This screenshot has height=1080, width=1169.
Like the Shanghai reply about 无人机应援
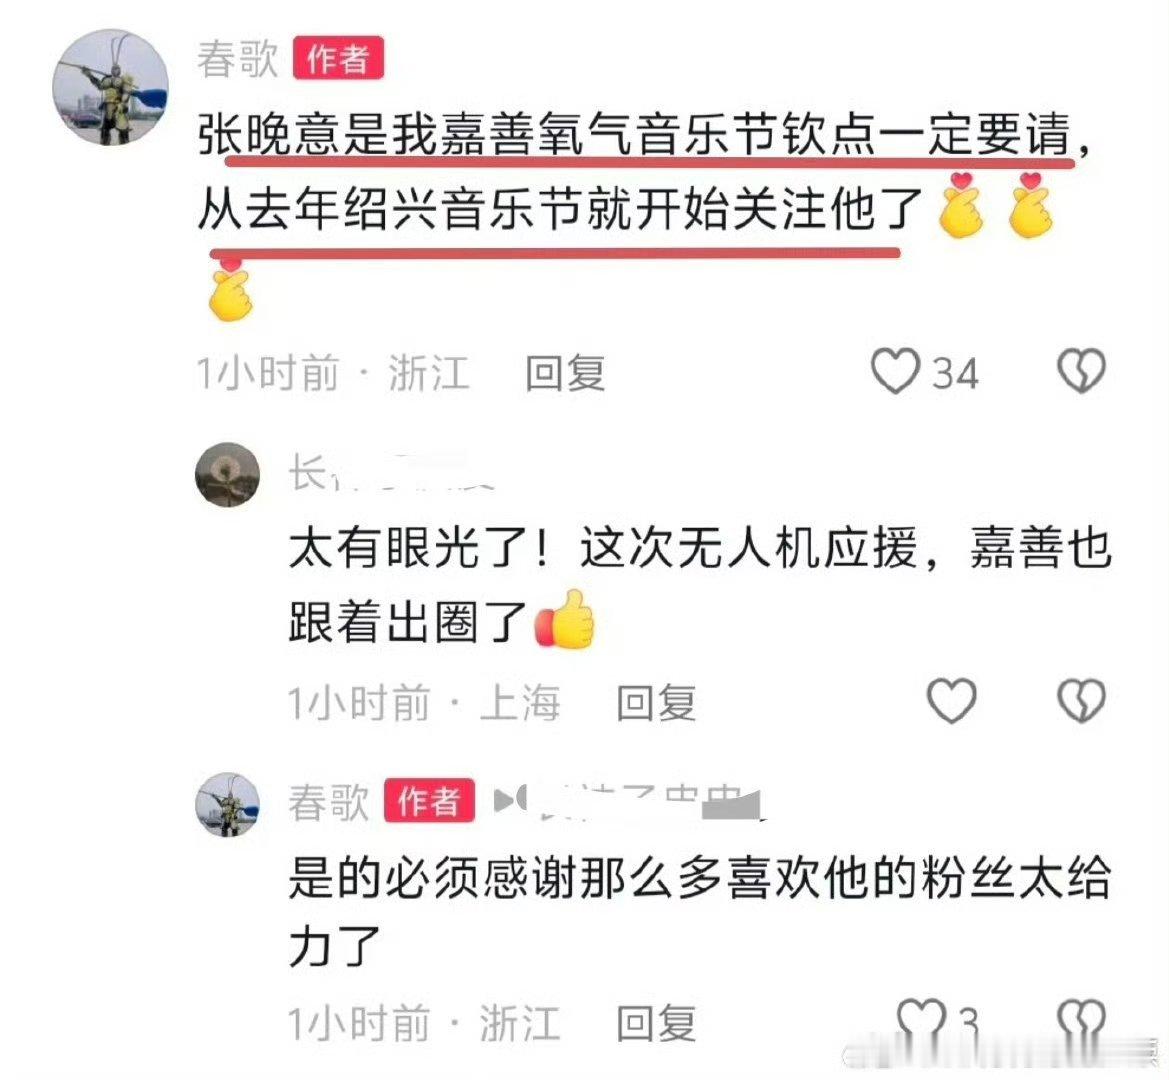pos(951,701)
